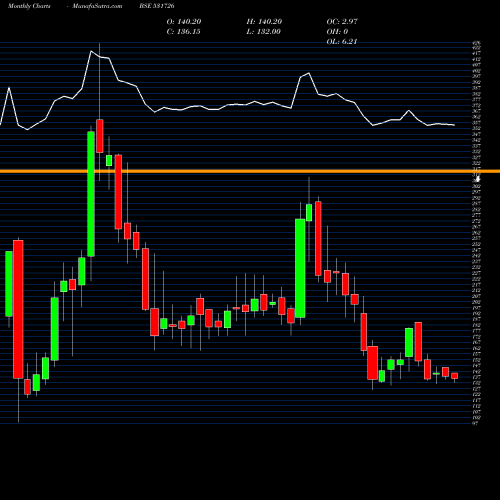Click the low value 'L: 132.00'

tap(264, 32)
